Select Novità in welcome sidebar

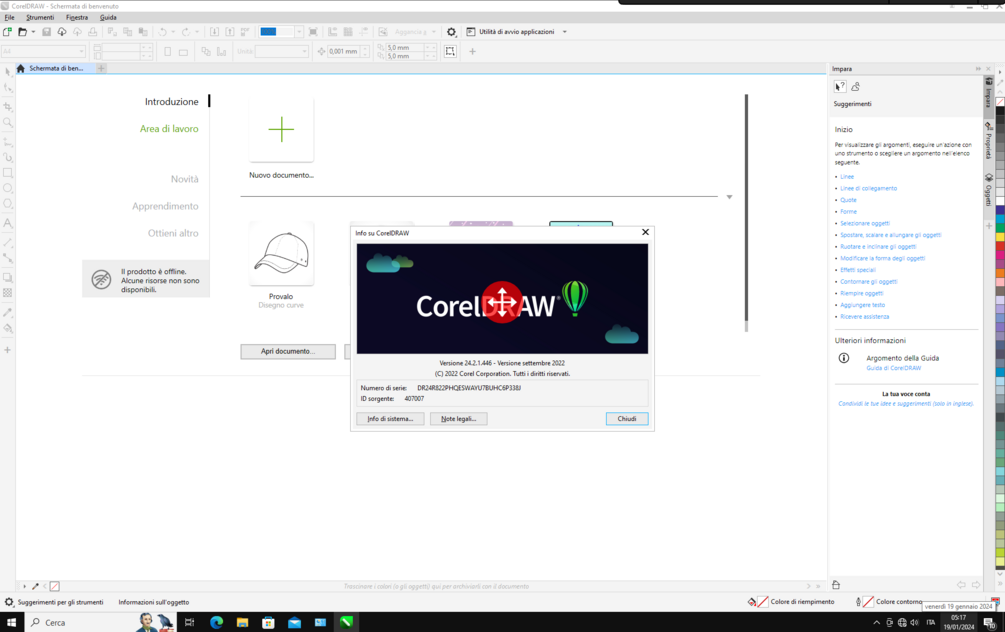click(x=185, y=179)
